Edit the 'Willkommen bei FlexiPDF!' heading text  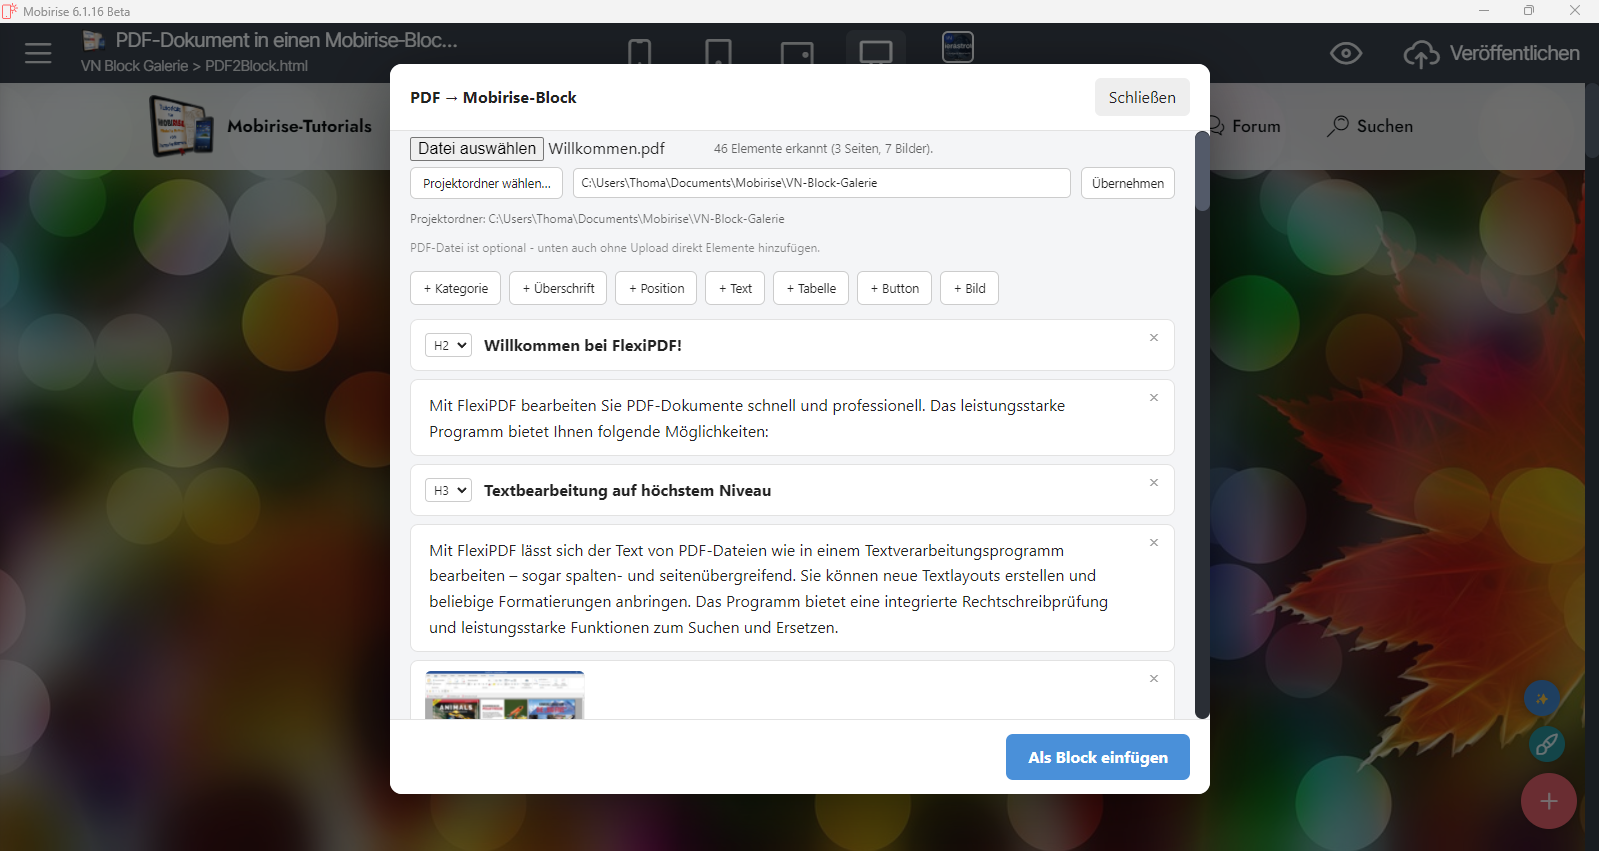pos(583,345)
